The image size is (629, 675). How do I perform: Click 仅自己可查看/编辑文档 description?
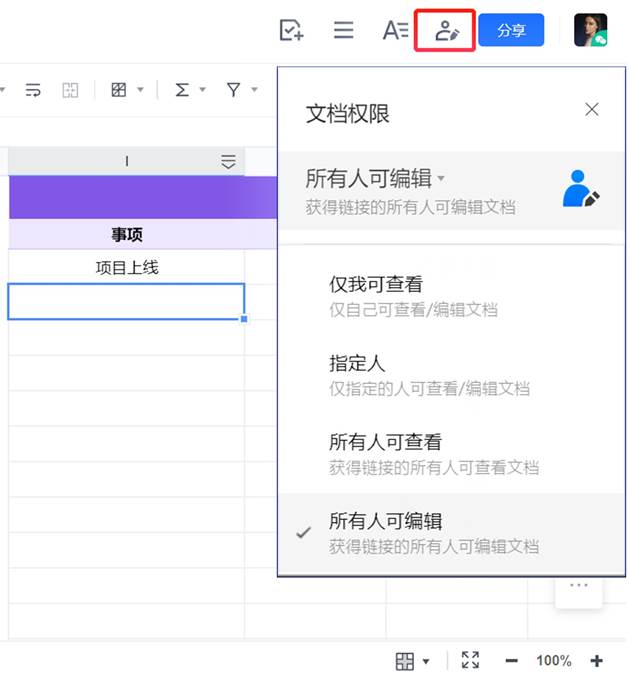(413, 310)
